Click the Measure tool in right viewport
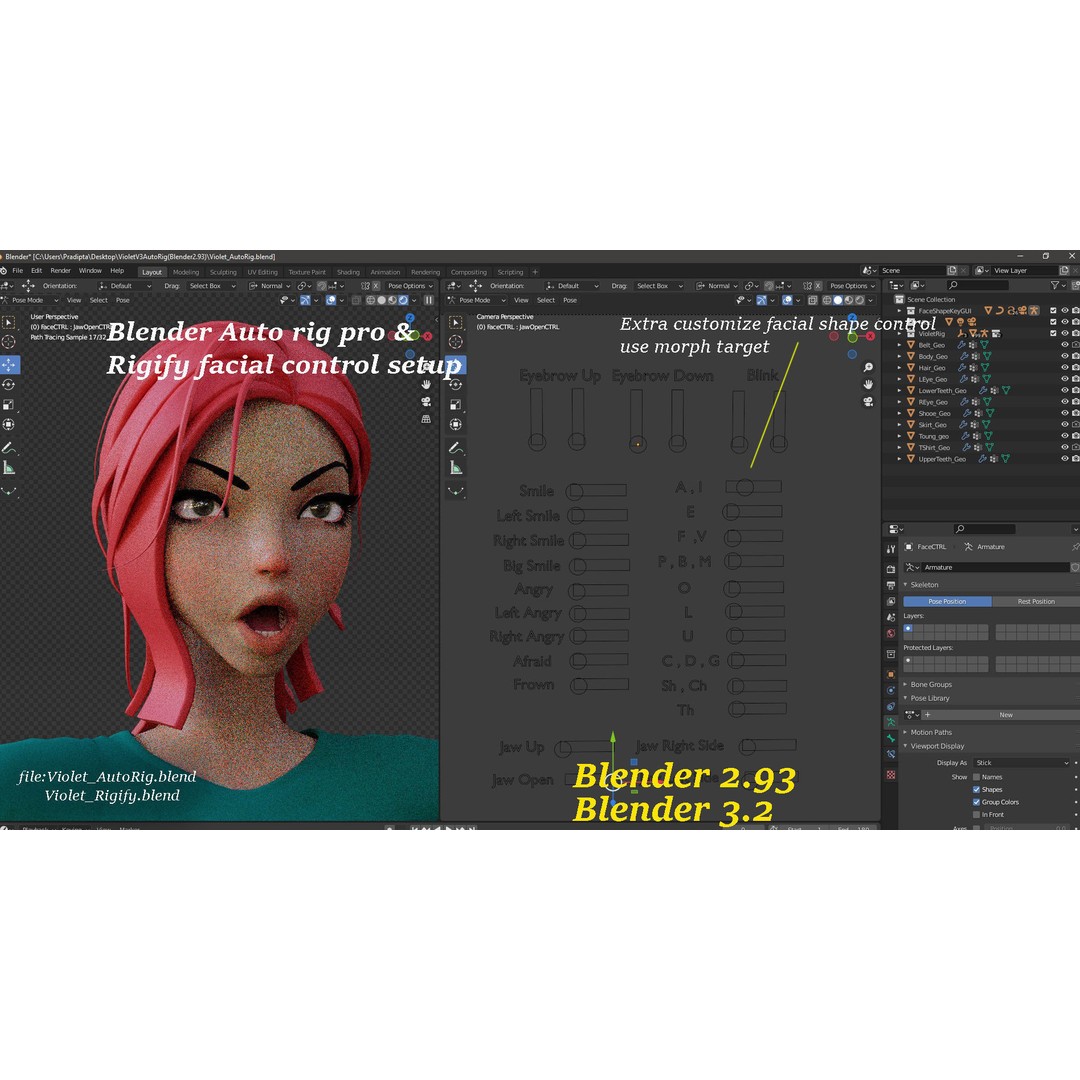This screenshot has width=1080, height=1080. pyautogui.click(x=455, y=468)
